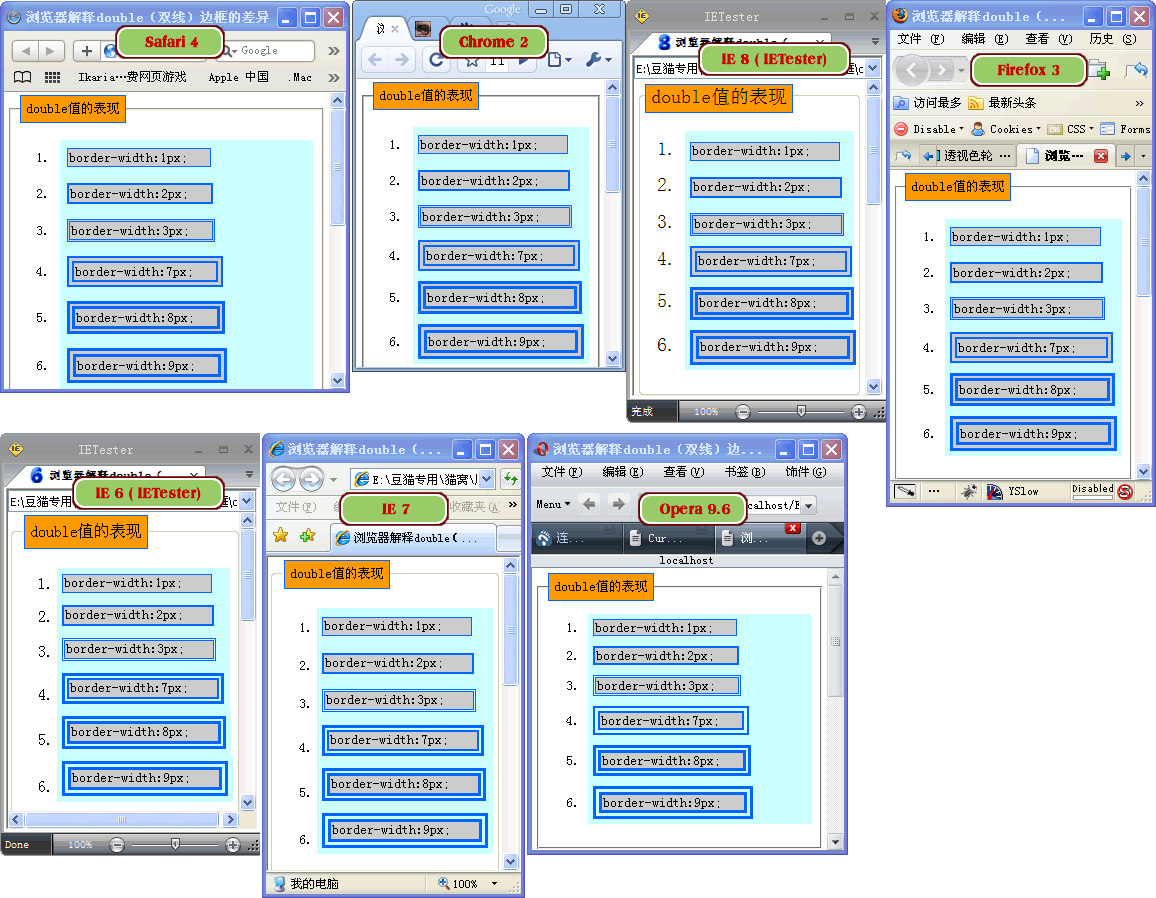Open Chrome's wrench settings menu
The height and width of the screenshot is (898, 1156).
[x=598, y=60]
